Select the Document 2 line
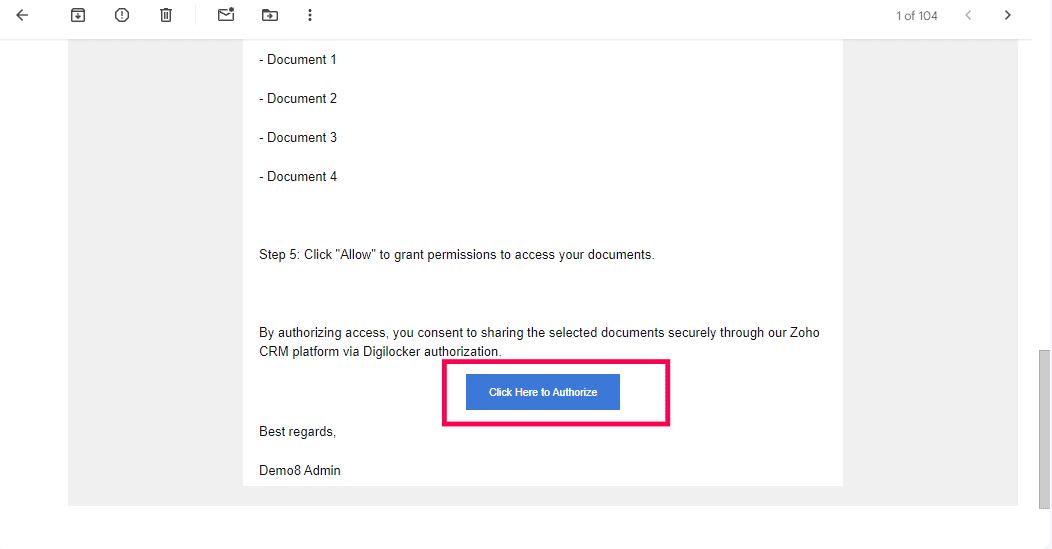This screenshot has width=1052, height=549. [298, 99]
